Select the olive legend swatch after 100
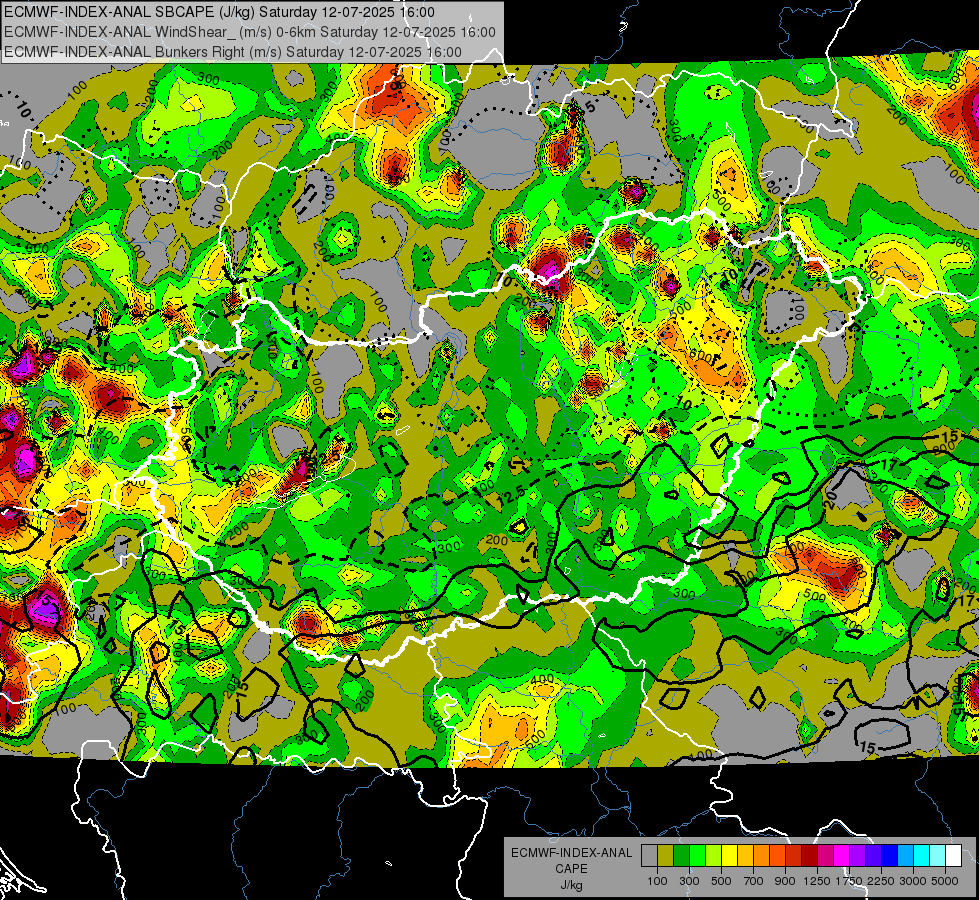The height and width of the screenshot is (900, 979). point(666,856)
